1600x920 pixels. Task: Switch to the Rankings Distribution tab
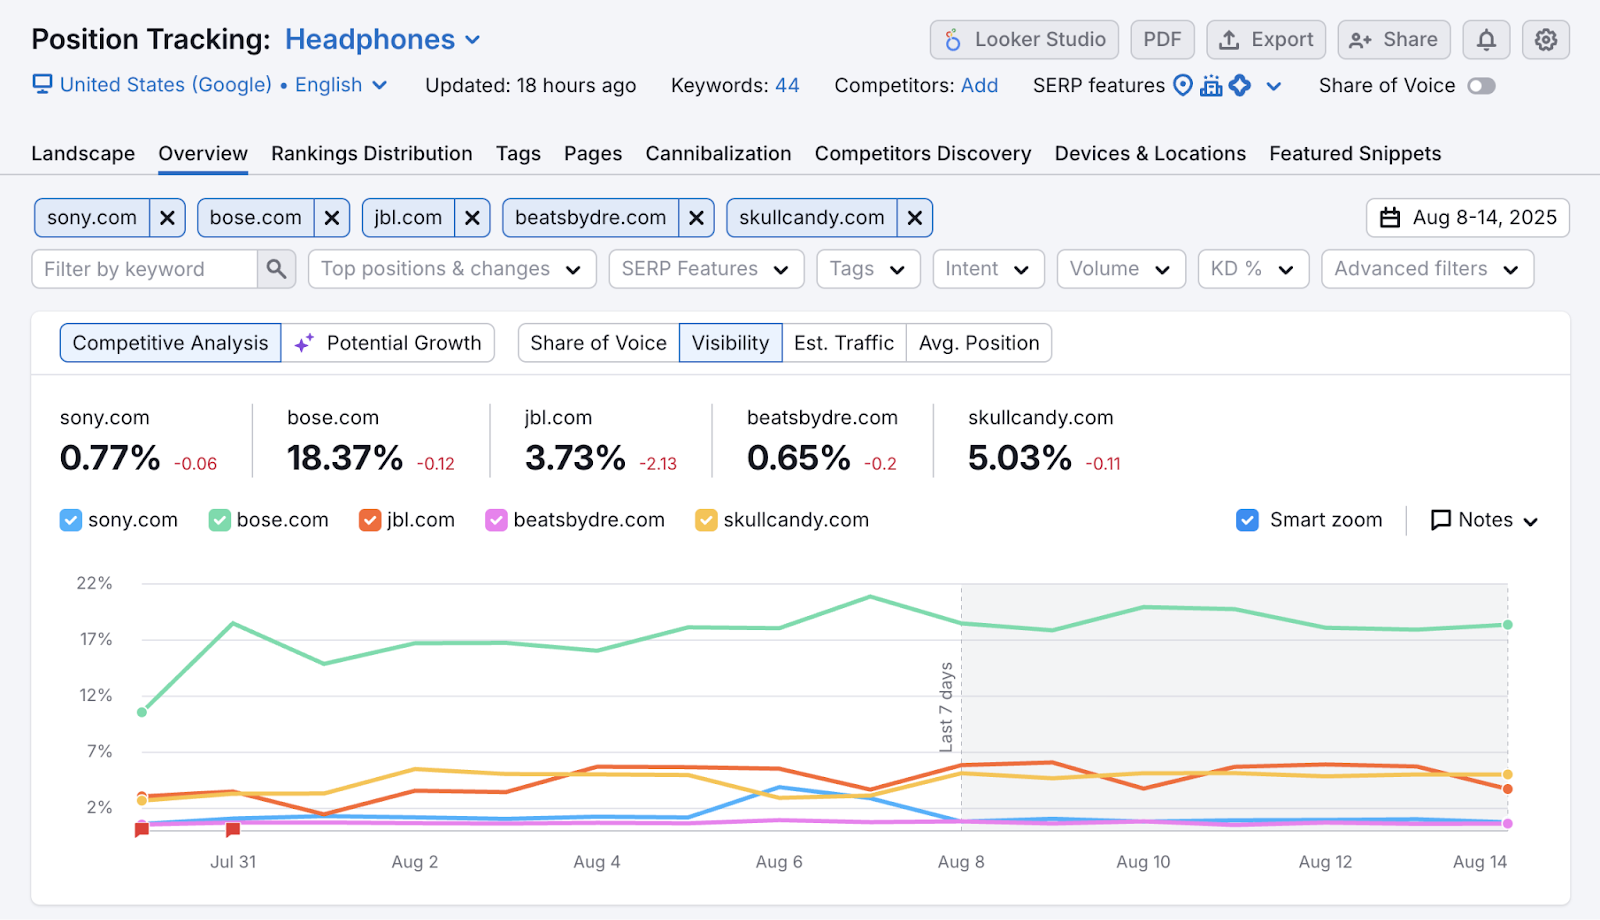point(371,153)
